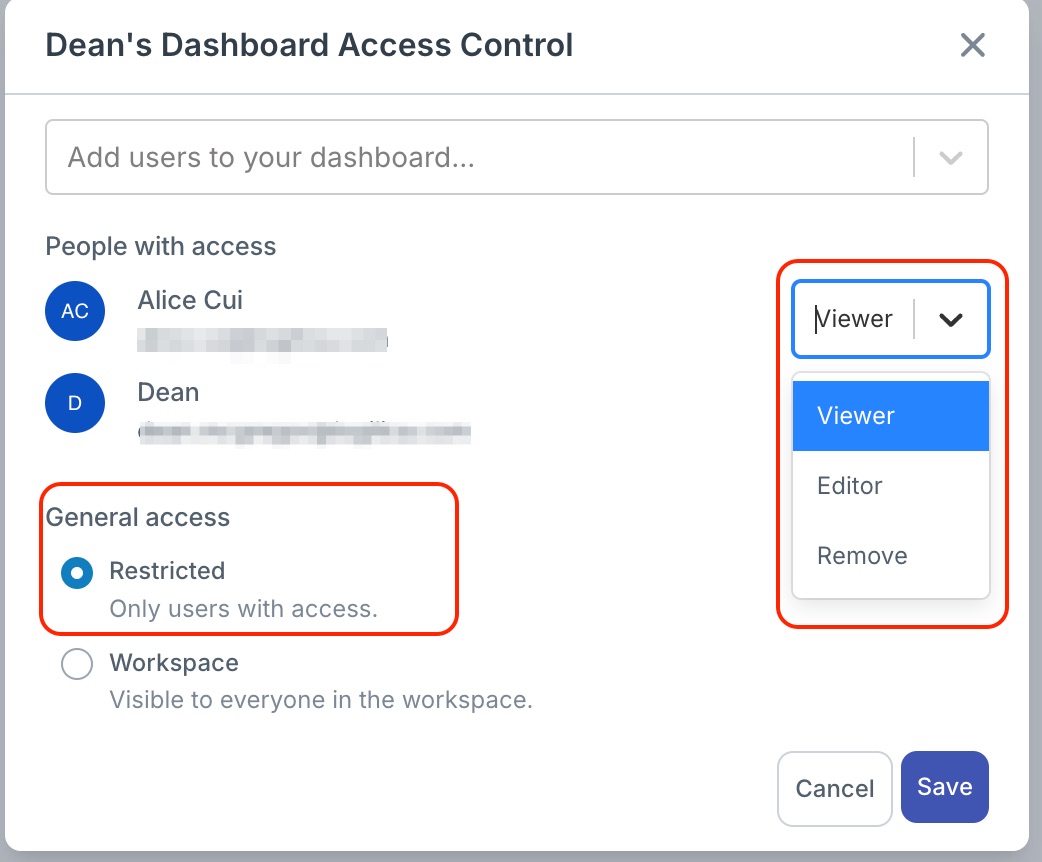Click Alice Cui's AC avatar

coord(75,310)
